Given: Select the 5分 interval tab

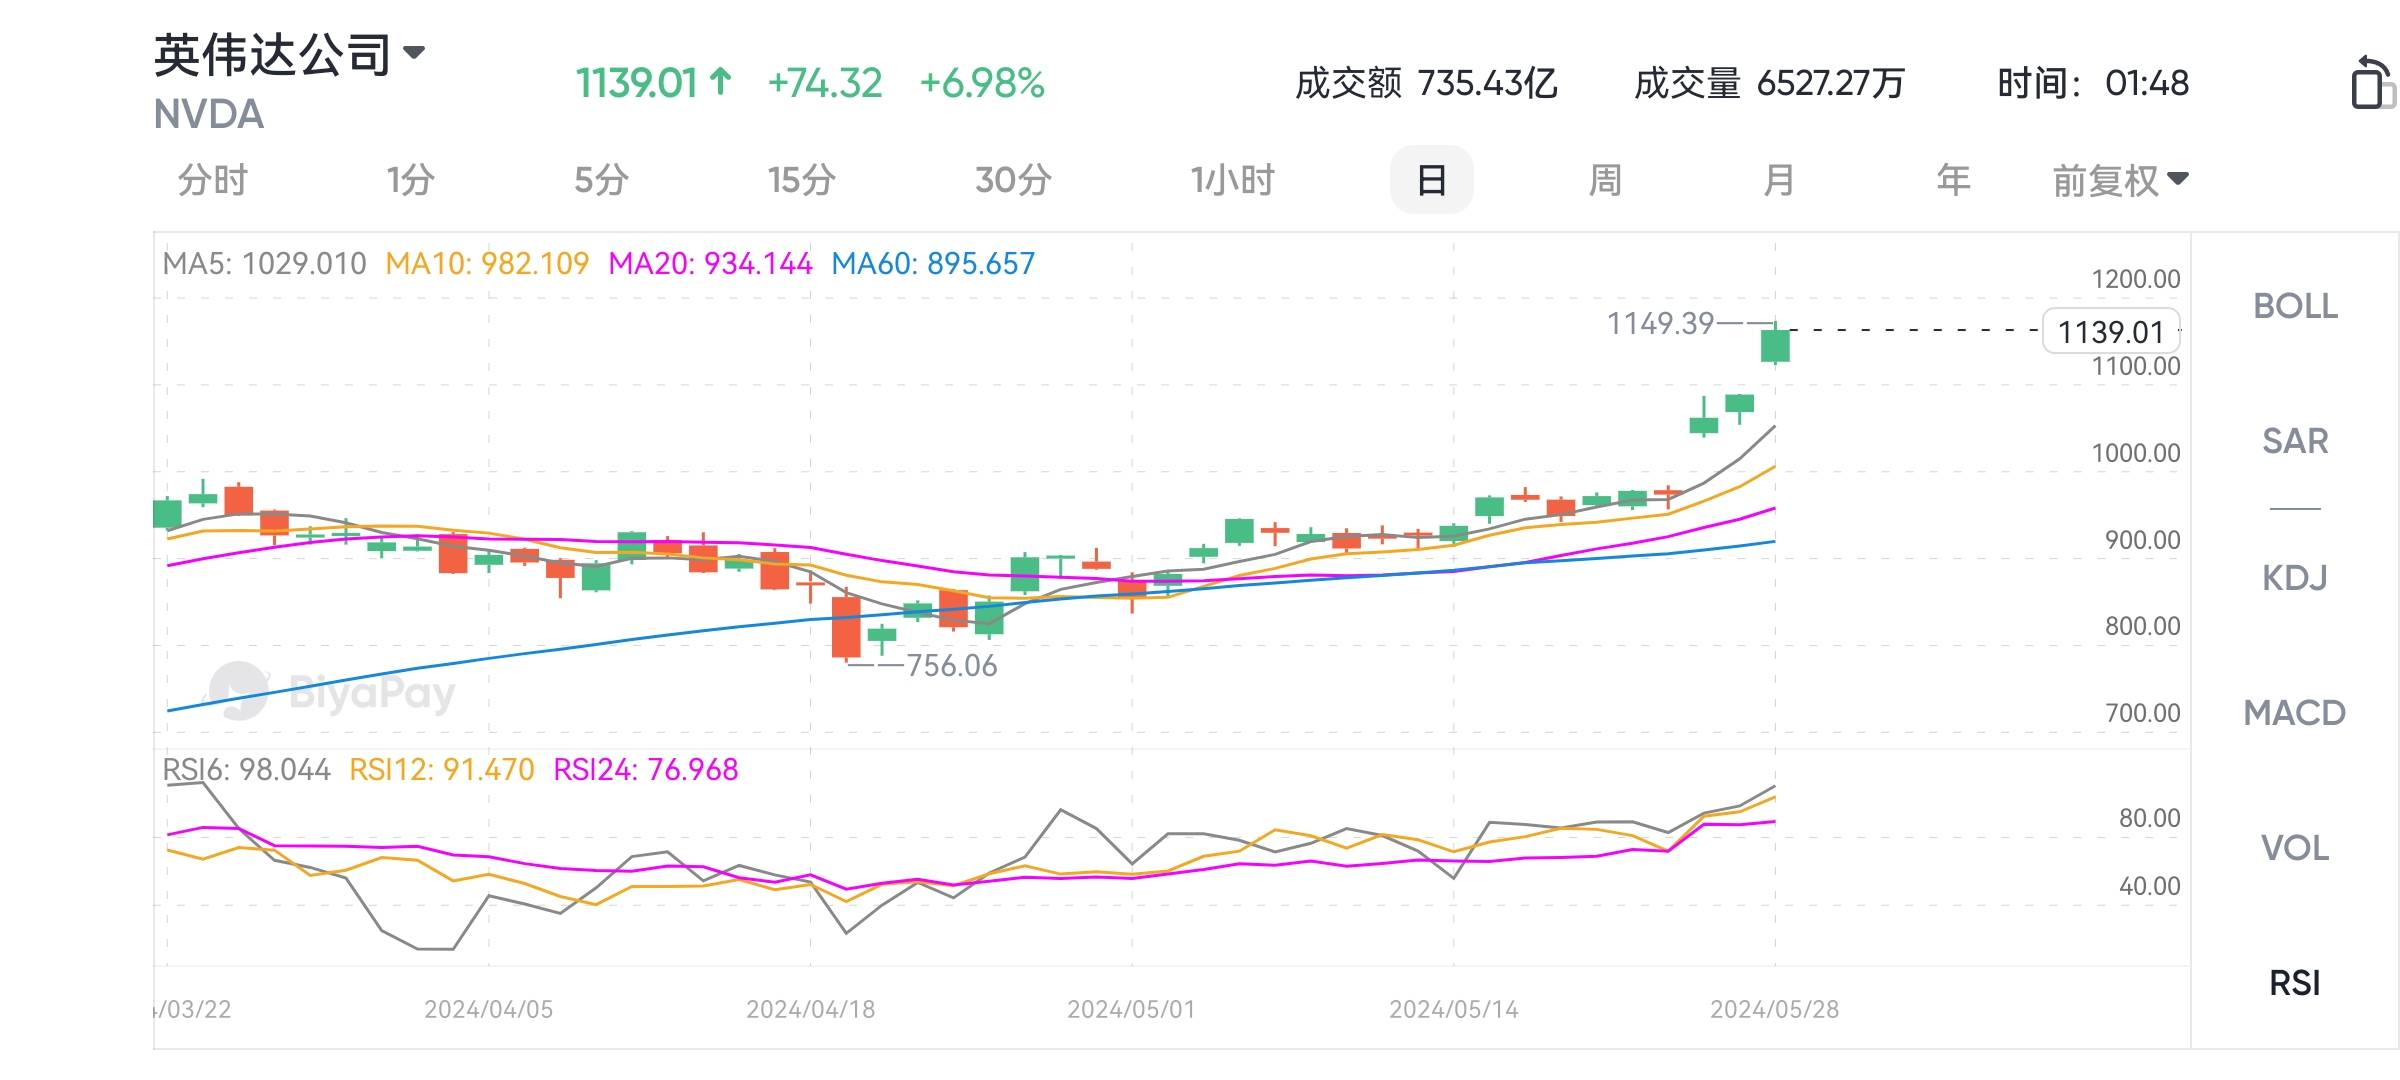Looking at the screenshot, I should coord(601,180).
